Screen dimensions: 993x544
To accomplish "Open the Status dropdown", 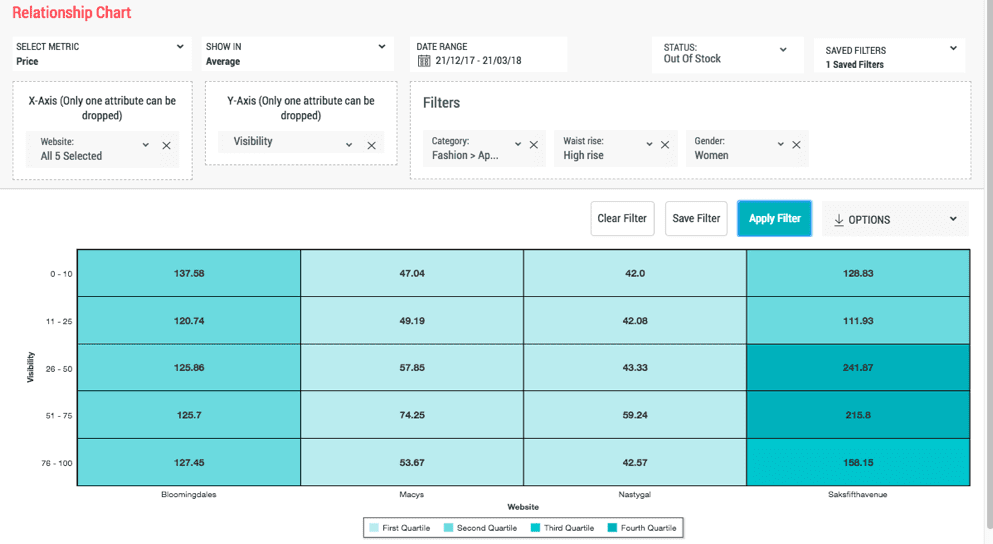I will (783, 50).
